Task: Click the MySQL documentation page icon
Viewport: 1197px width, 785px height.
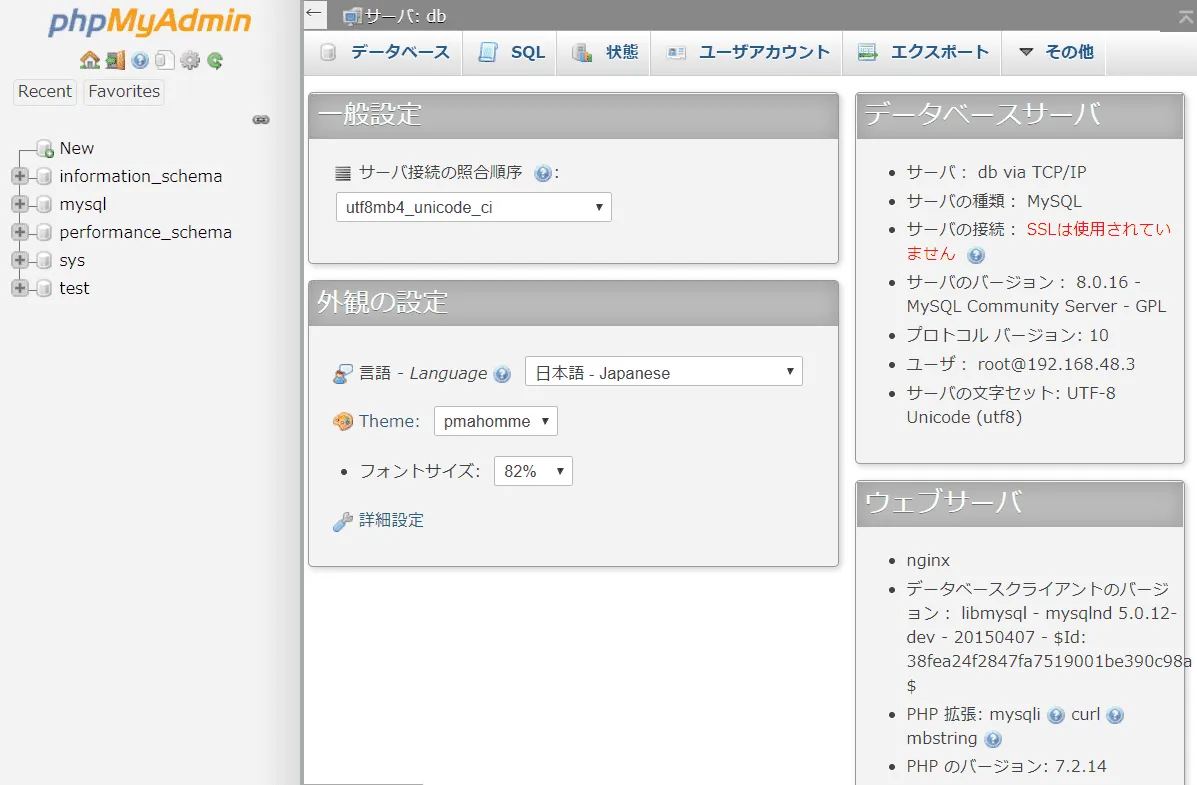Action: pyautogui.click(x=165, y=60)
